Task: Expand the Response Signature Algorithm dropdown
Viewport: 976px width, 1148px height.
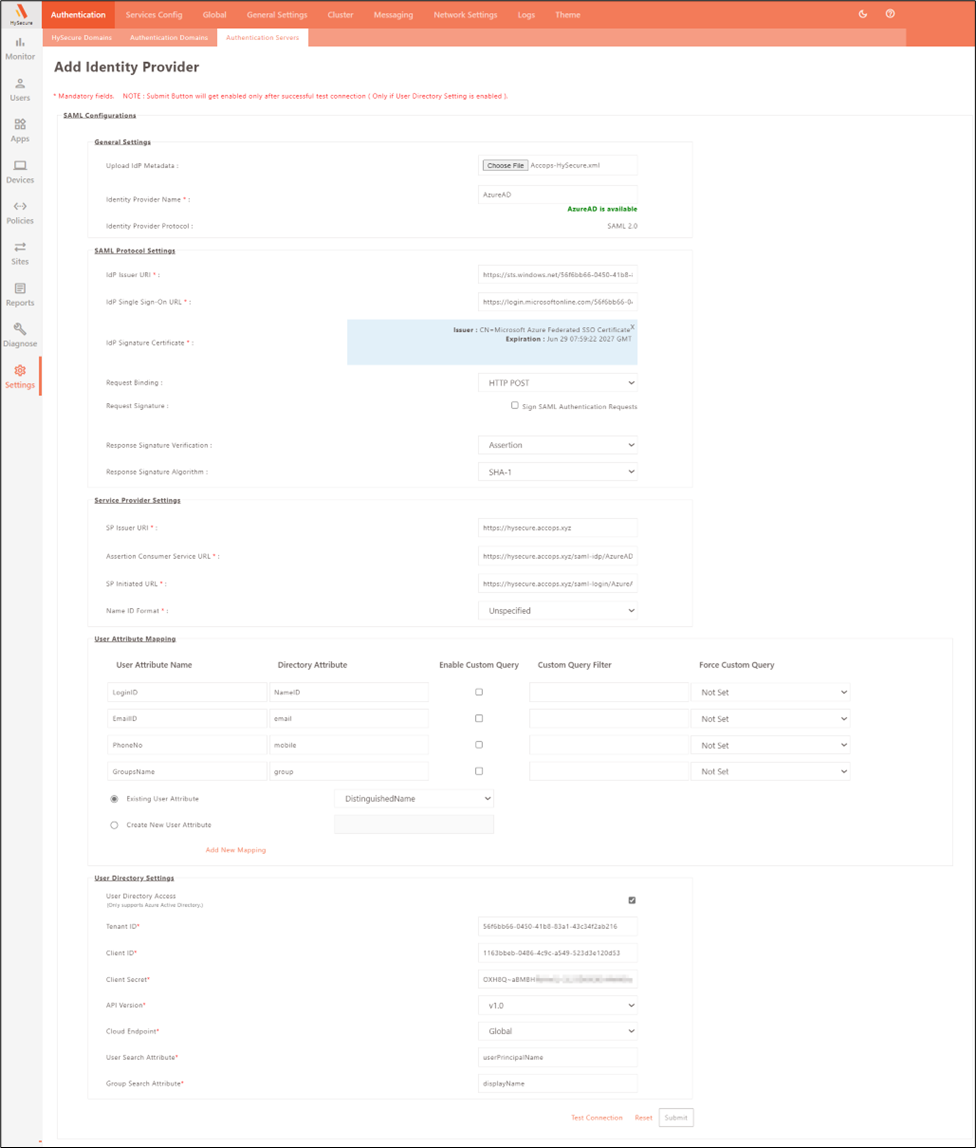Action: coord(557,471)
